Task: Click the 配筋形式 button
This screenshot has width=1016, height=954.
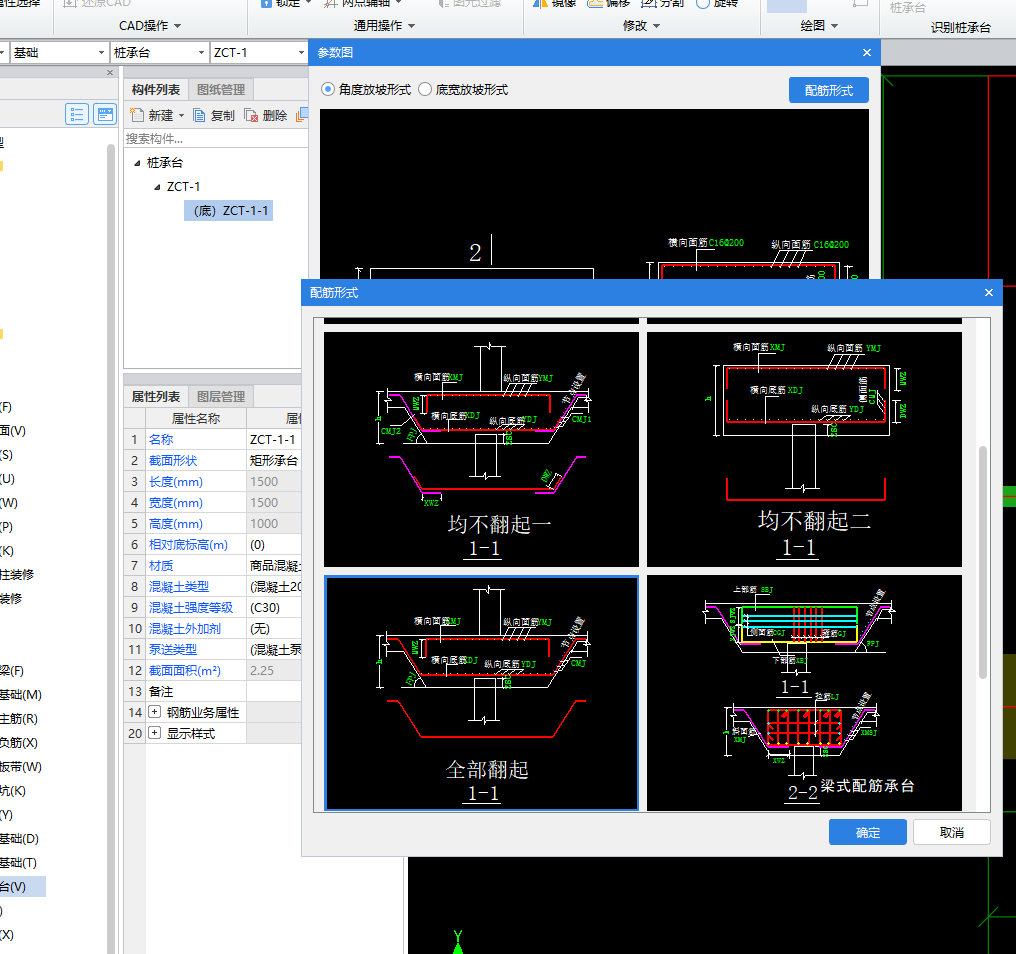Action: [828, 90]
